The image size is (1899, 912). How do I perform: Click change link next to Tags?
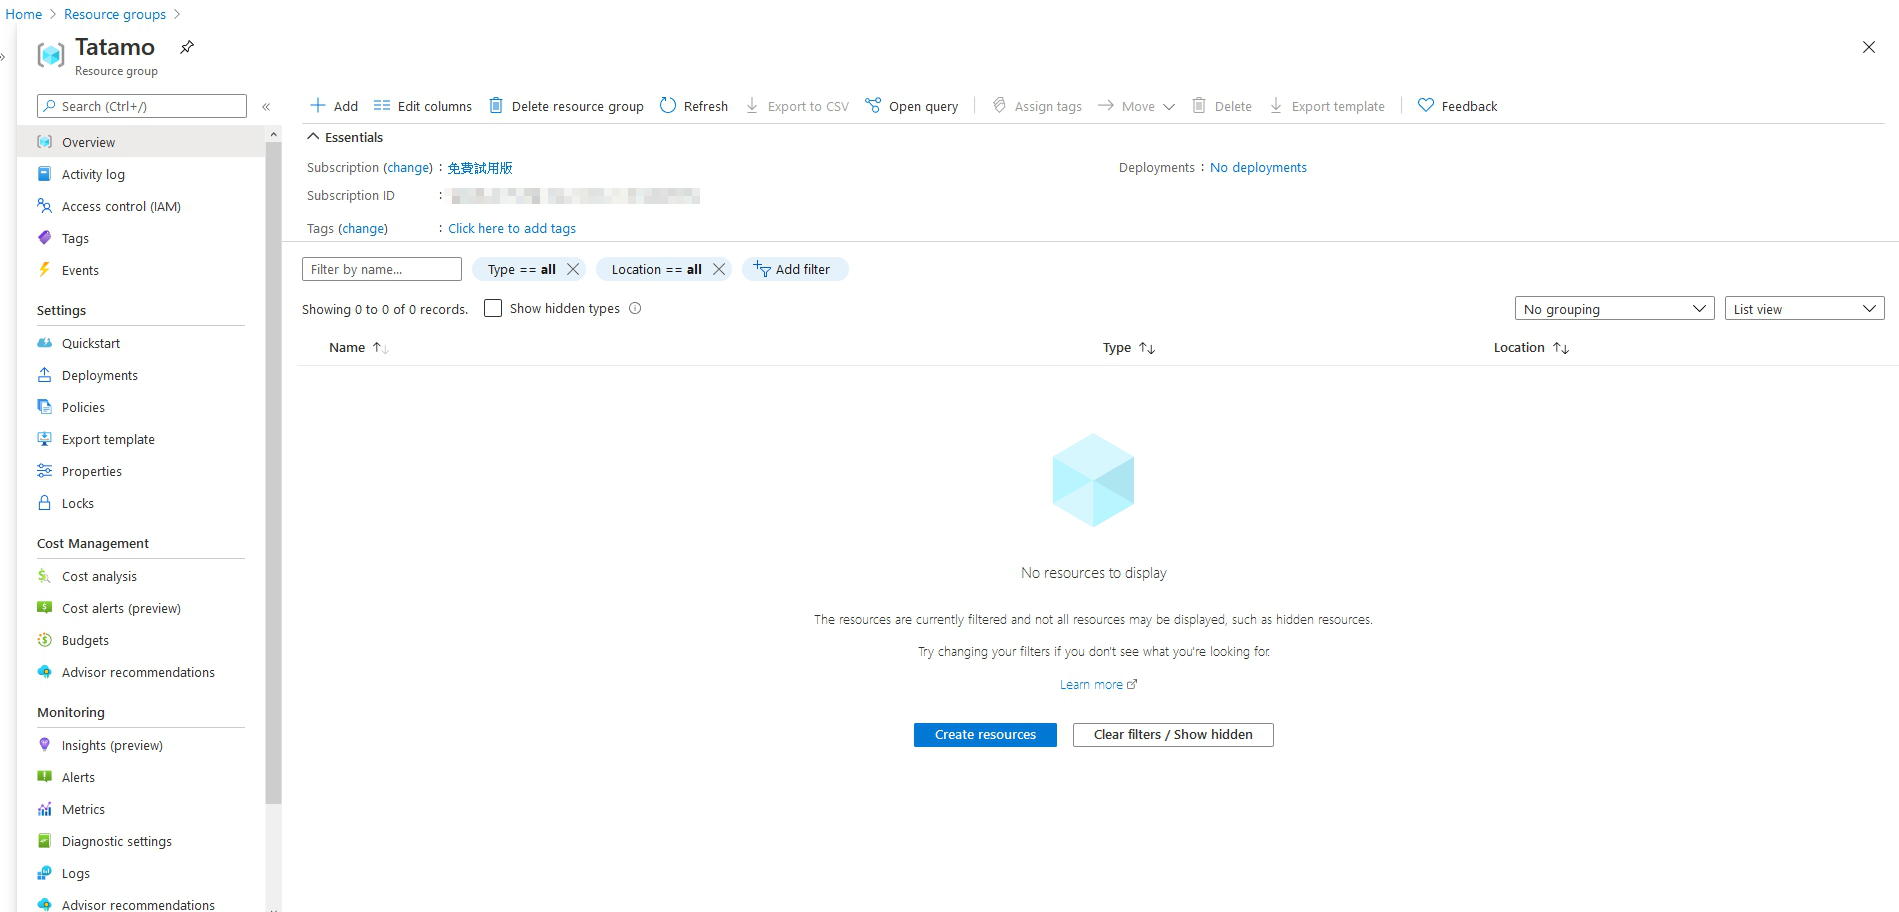point(363,228)
